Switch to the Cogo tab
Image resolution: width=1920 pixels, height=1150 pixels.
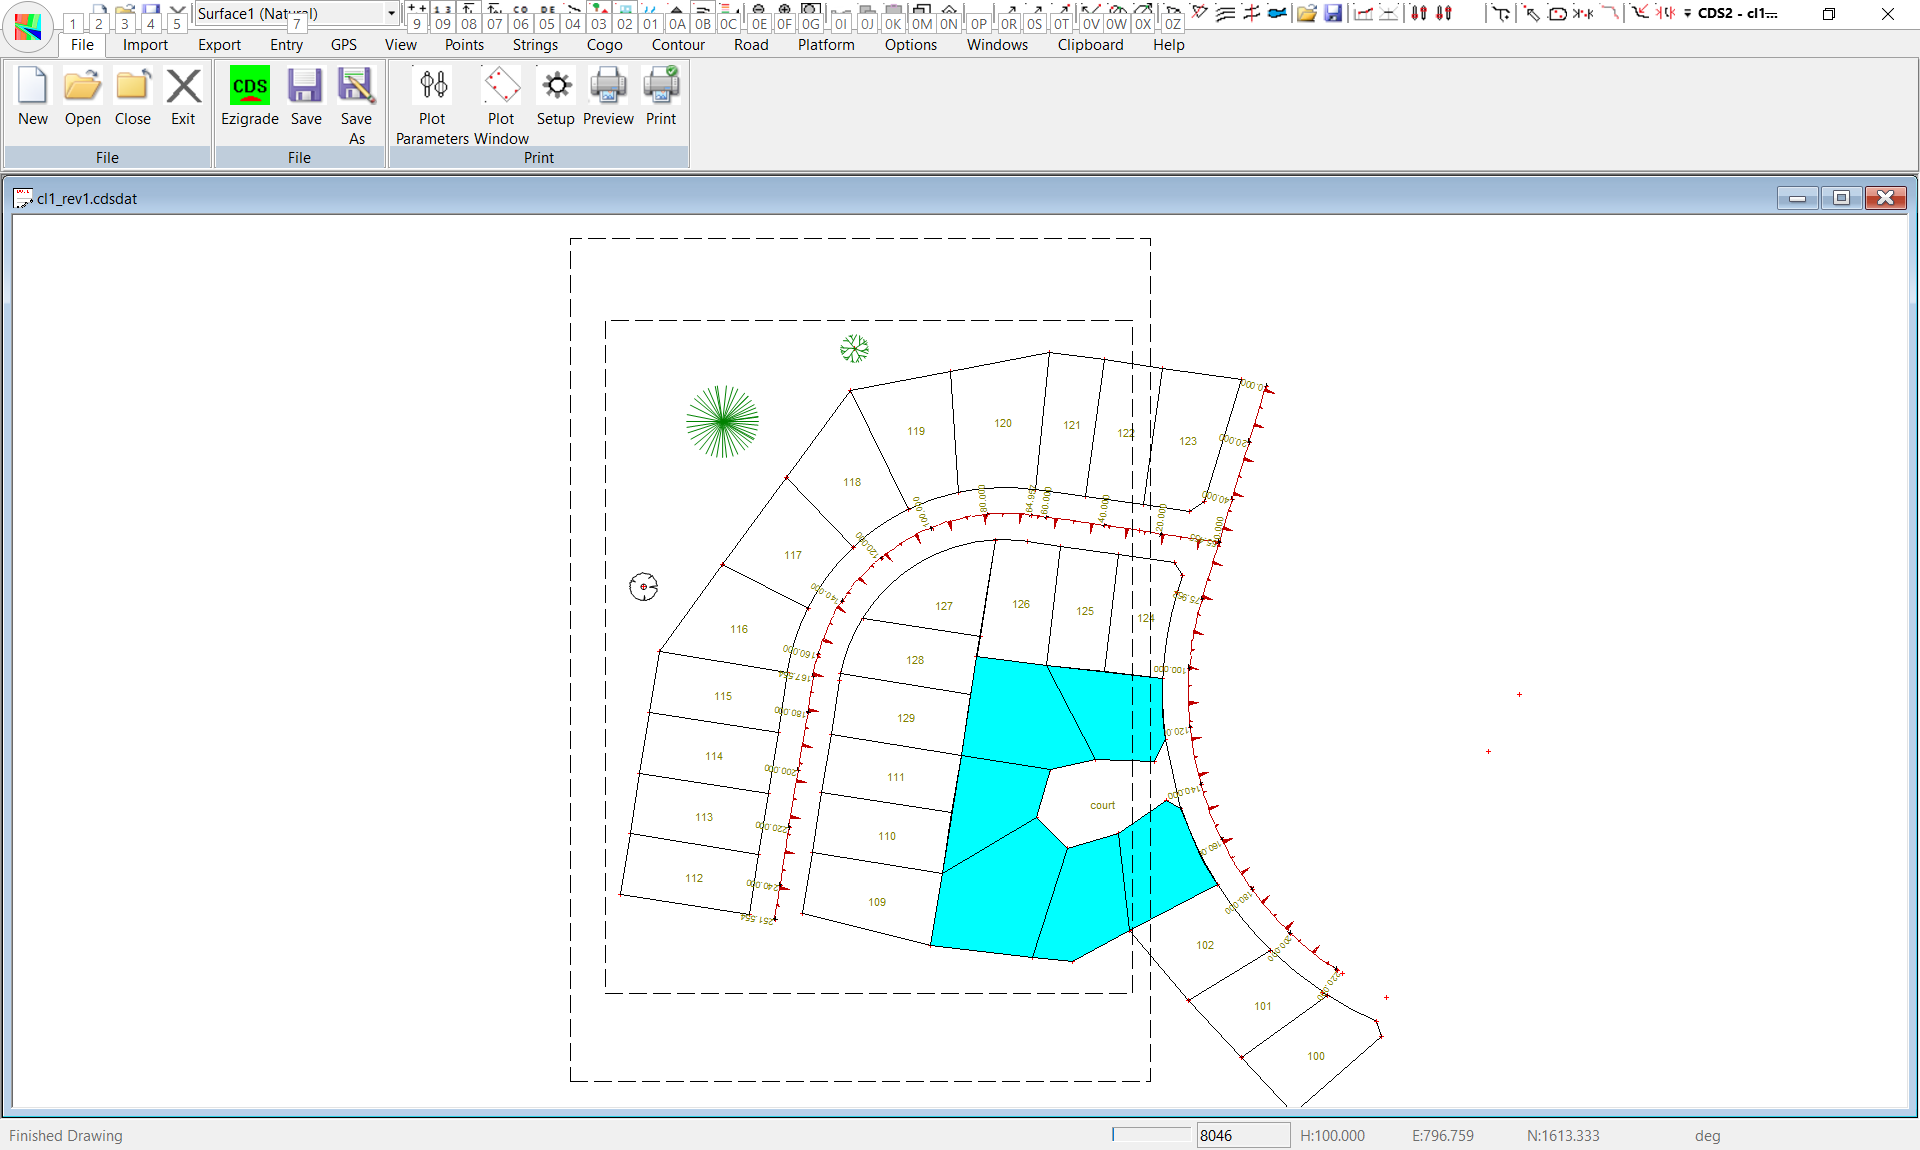coord(604,45)
